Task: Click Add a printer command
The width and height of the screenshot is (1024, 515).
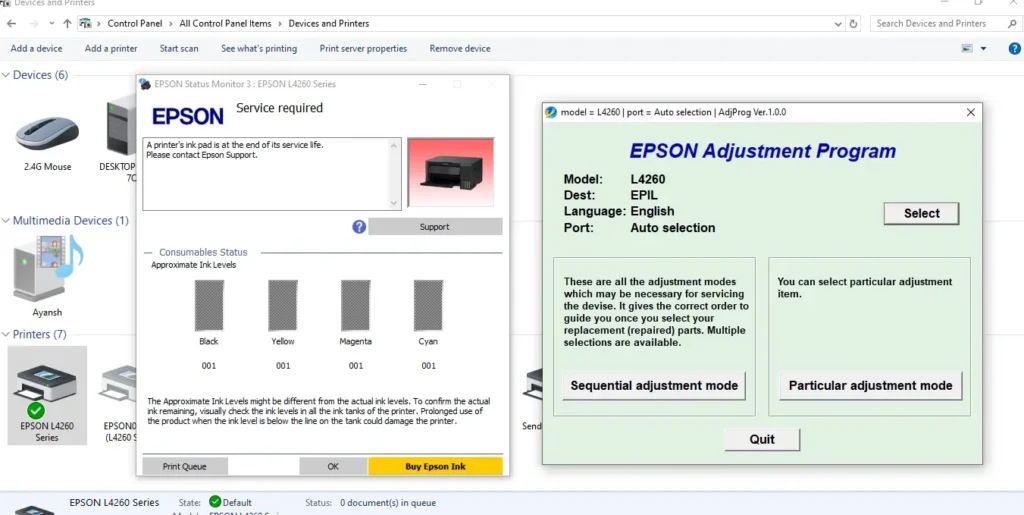Action: pyautogui.click(x=111, y=48)
